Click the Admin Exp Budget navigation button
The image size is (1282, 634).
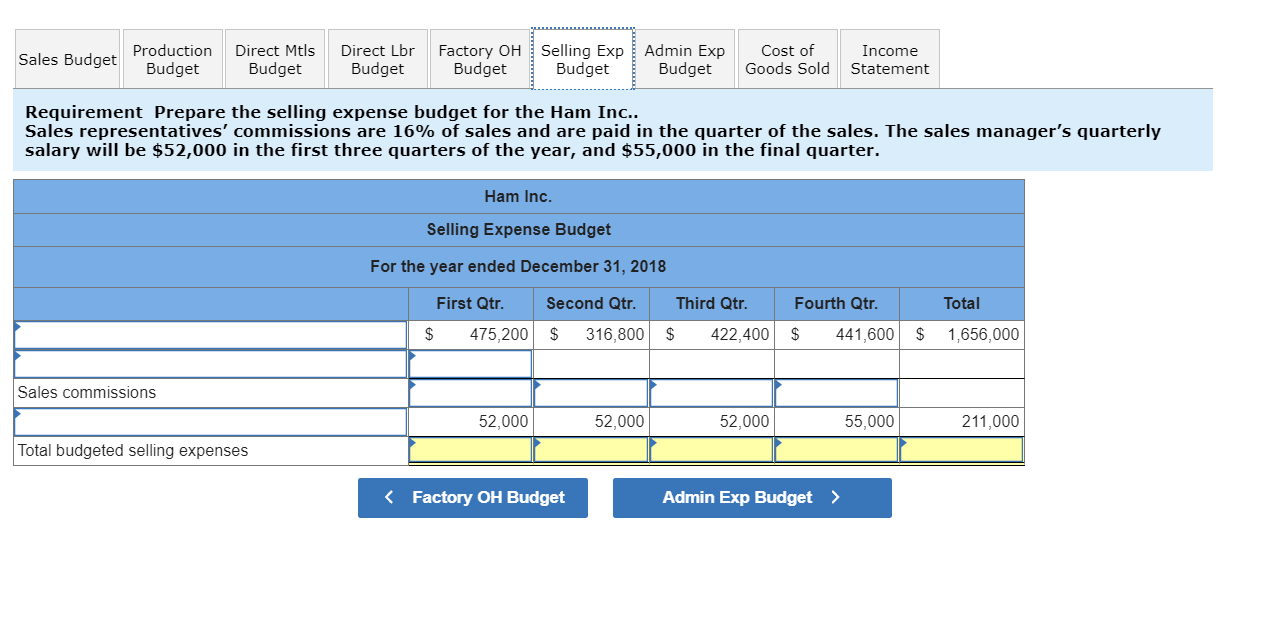point(752,497)
